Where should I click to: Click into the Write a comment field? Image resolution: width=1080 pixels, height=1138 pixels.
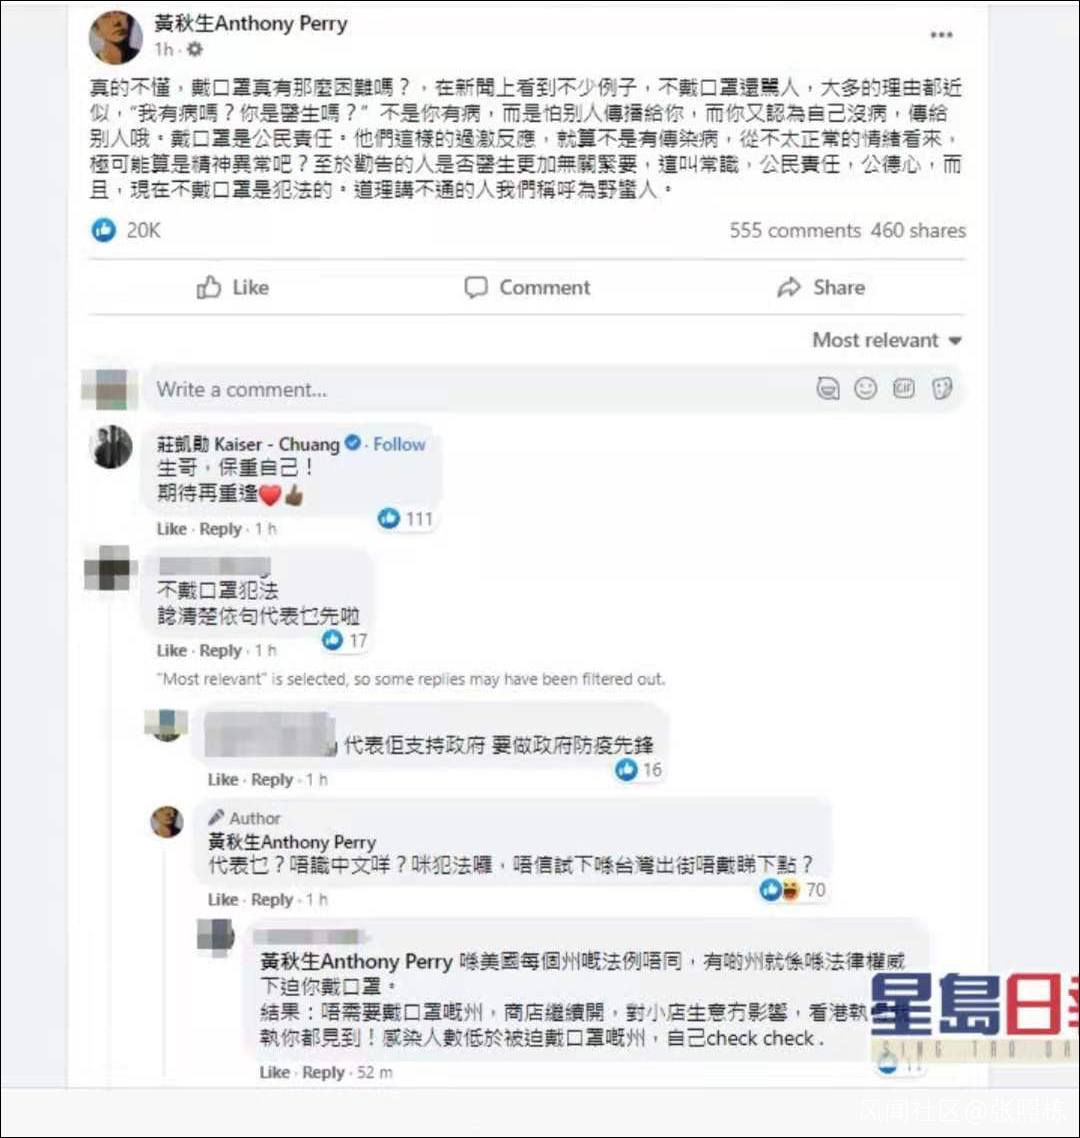(x=479, y=389)
